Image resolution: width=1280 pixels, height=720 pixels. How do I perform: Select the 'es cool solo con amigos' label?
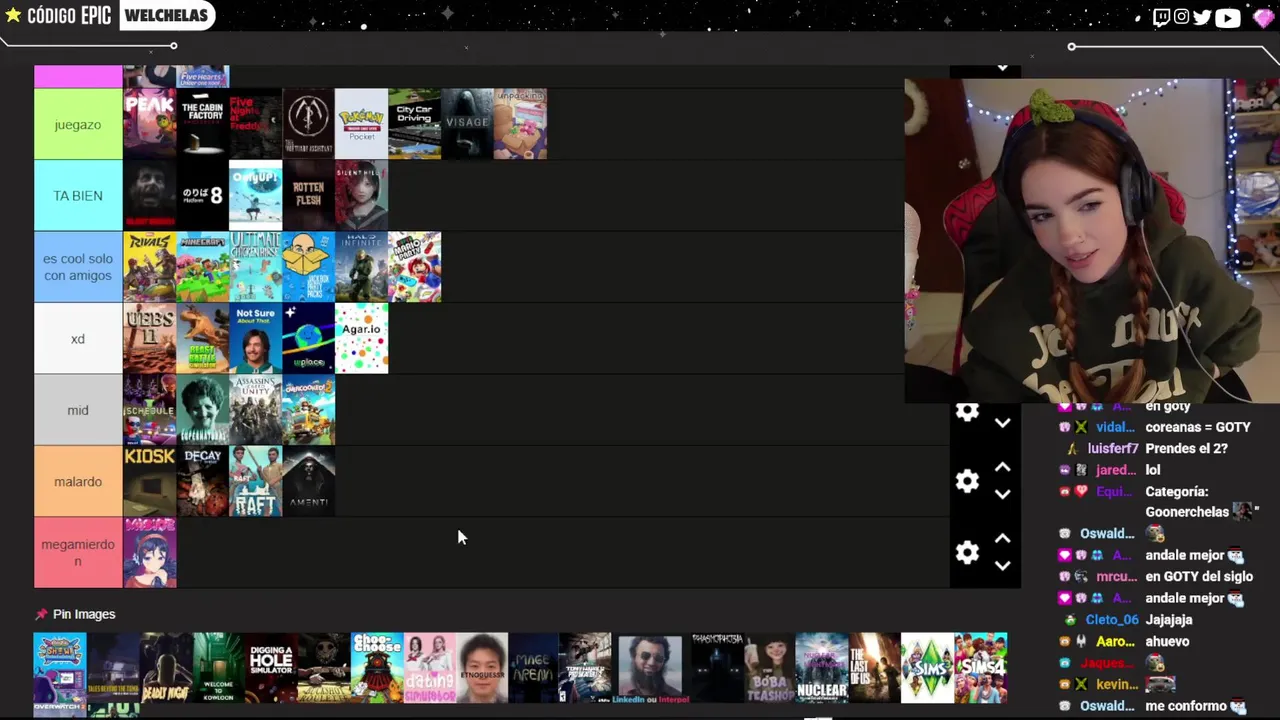pos(78,267)
